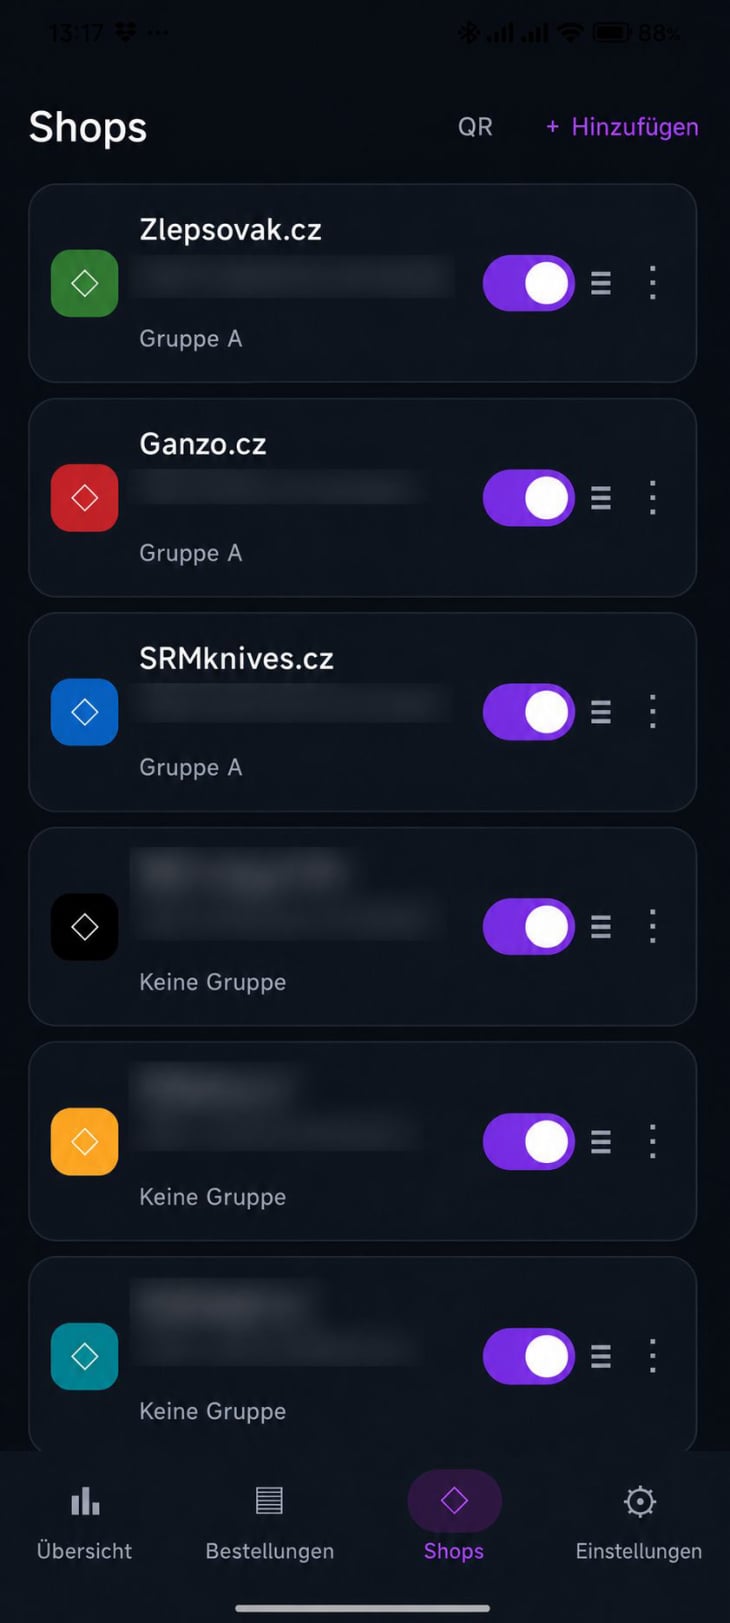Grab the reorder handle for Zlepsovak.cz

click(601, 283)
